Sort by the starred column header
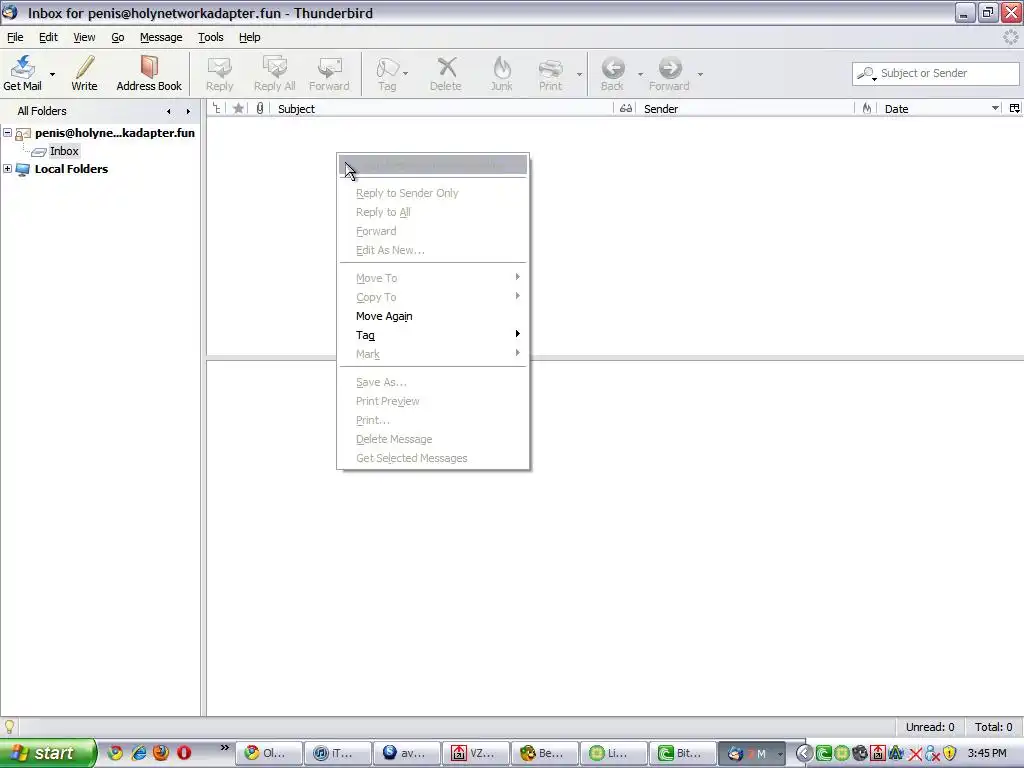Image resolution: width=1024 pixels, height=768 pixels. (238, 108)
